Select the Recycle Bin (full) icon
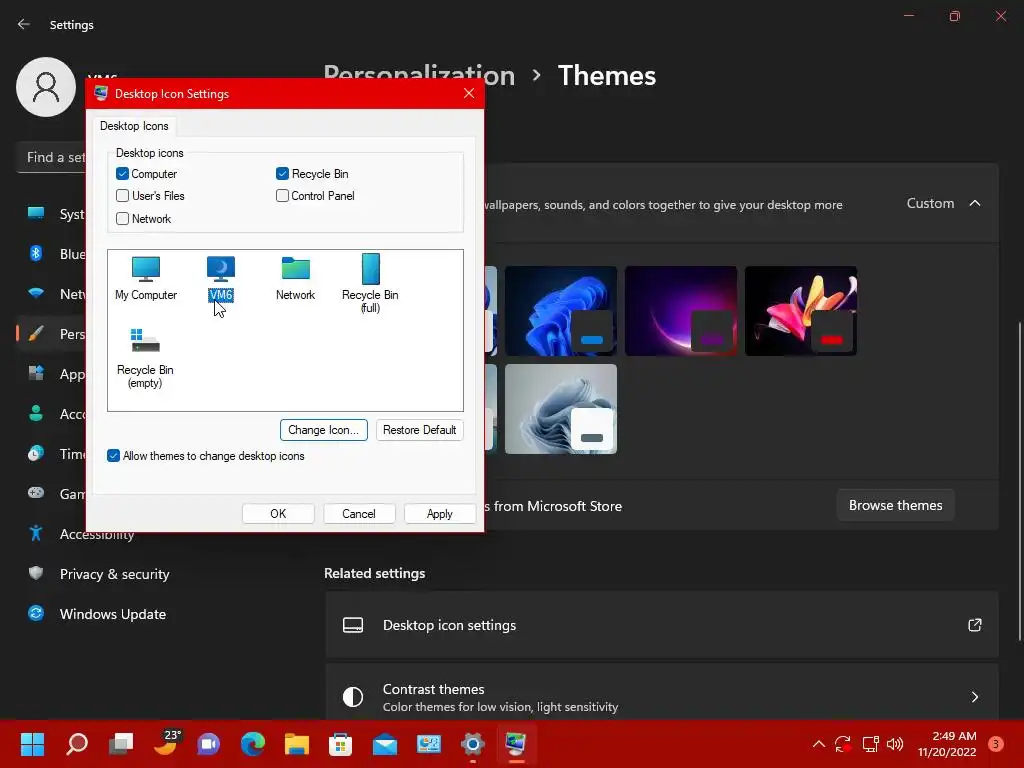Viewport: 1024px width, 768px height. point(370,283)
